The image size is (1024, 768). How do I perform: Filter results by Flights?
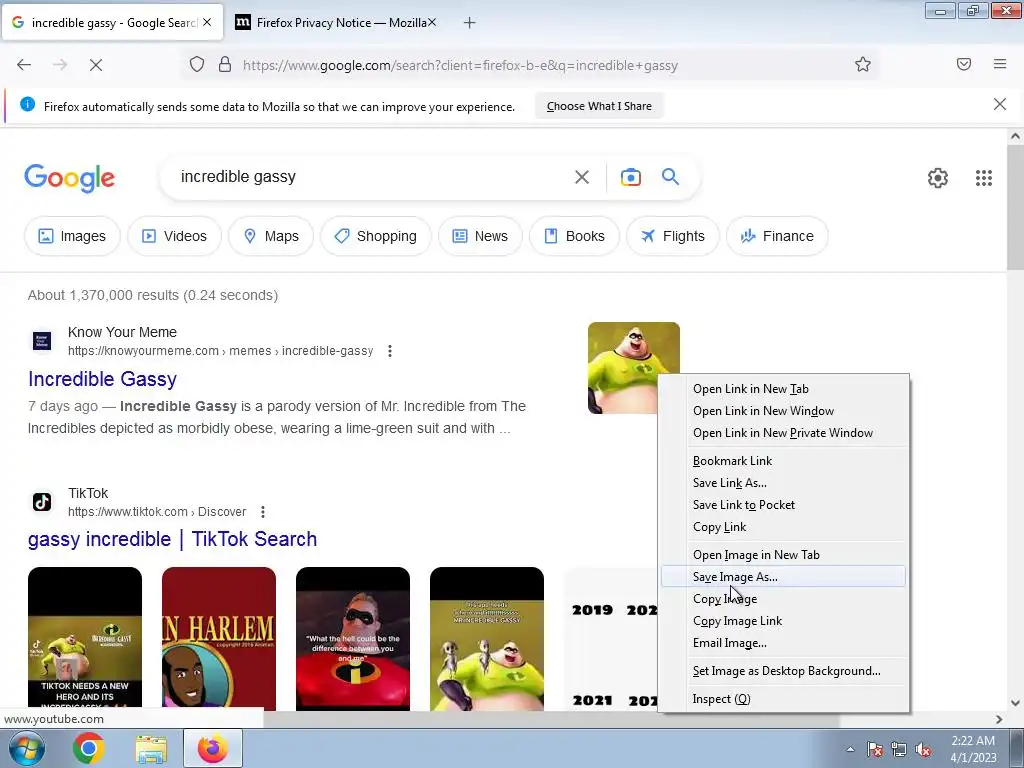pyautogui.click(x=673, y=236)
